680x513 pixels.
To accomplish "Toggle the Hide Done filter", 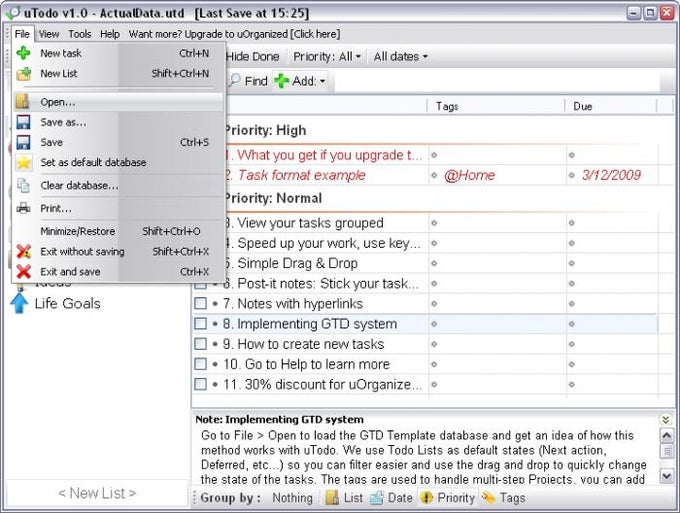I will tap(252, 56).
